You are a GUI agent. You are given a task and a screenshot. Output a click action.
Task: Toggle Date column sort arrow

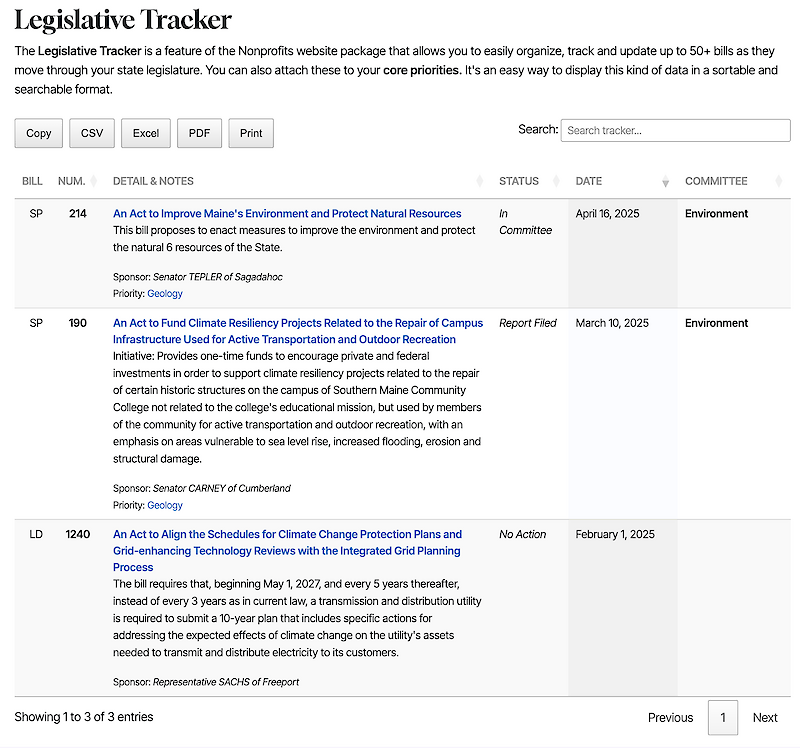pos(665,181)
